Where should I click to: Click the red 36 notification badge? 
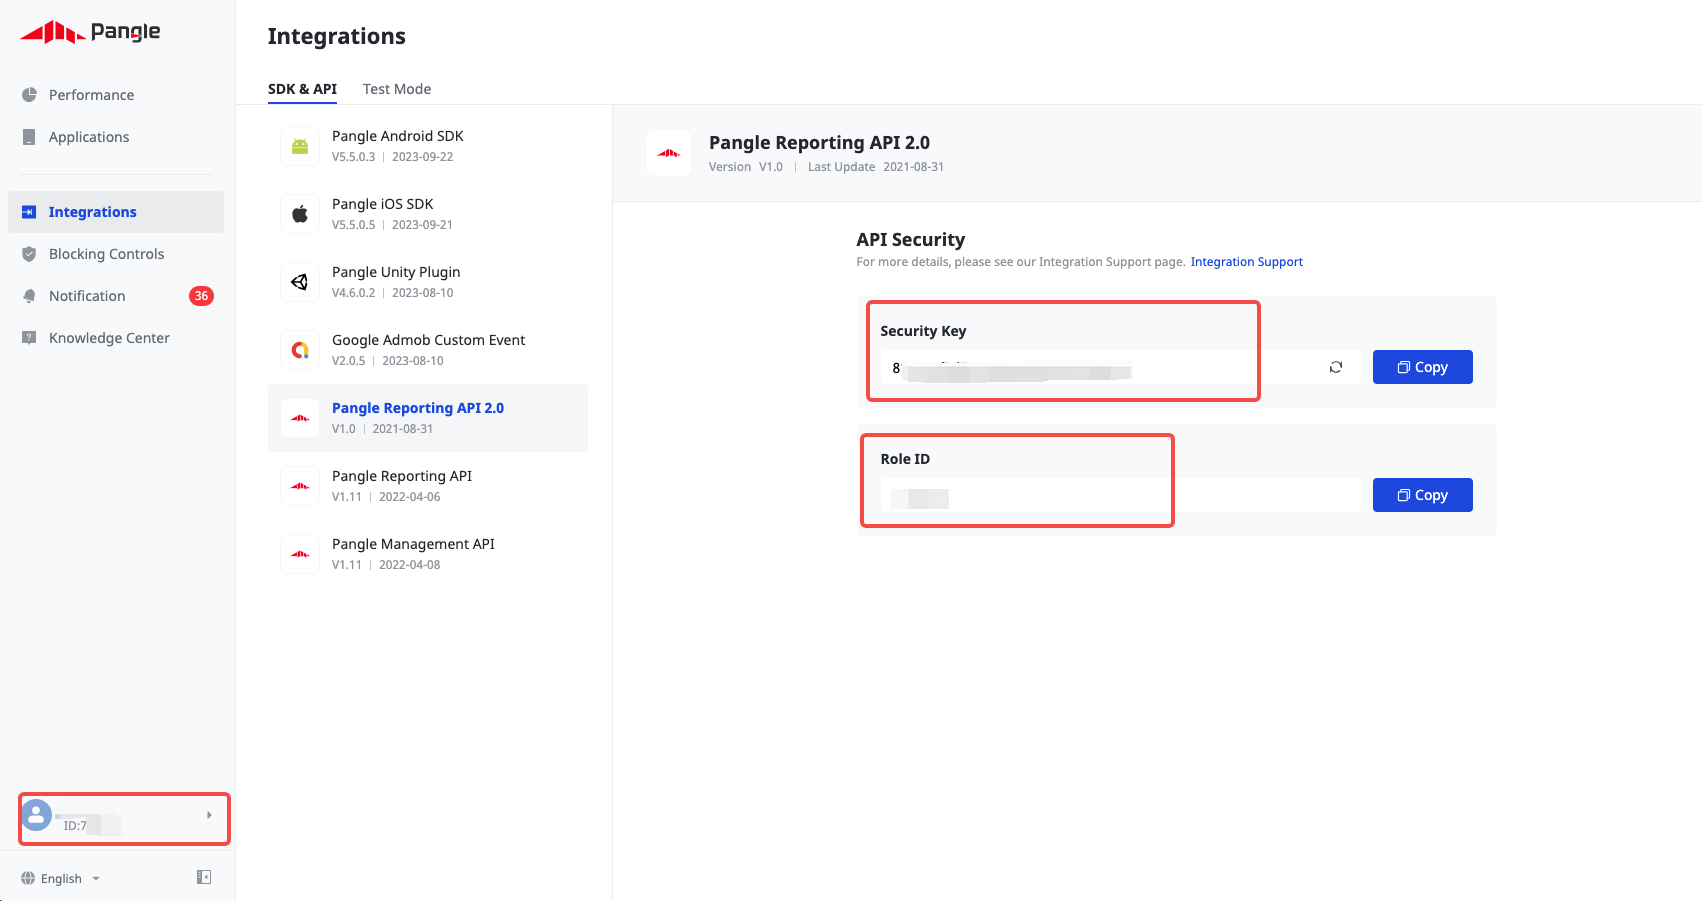point(201,296)
